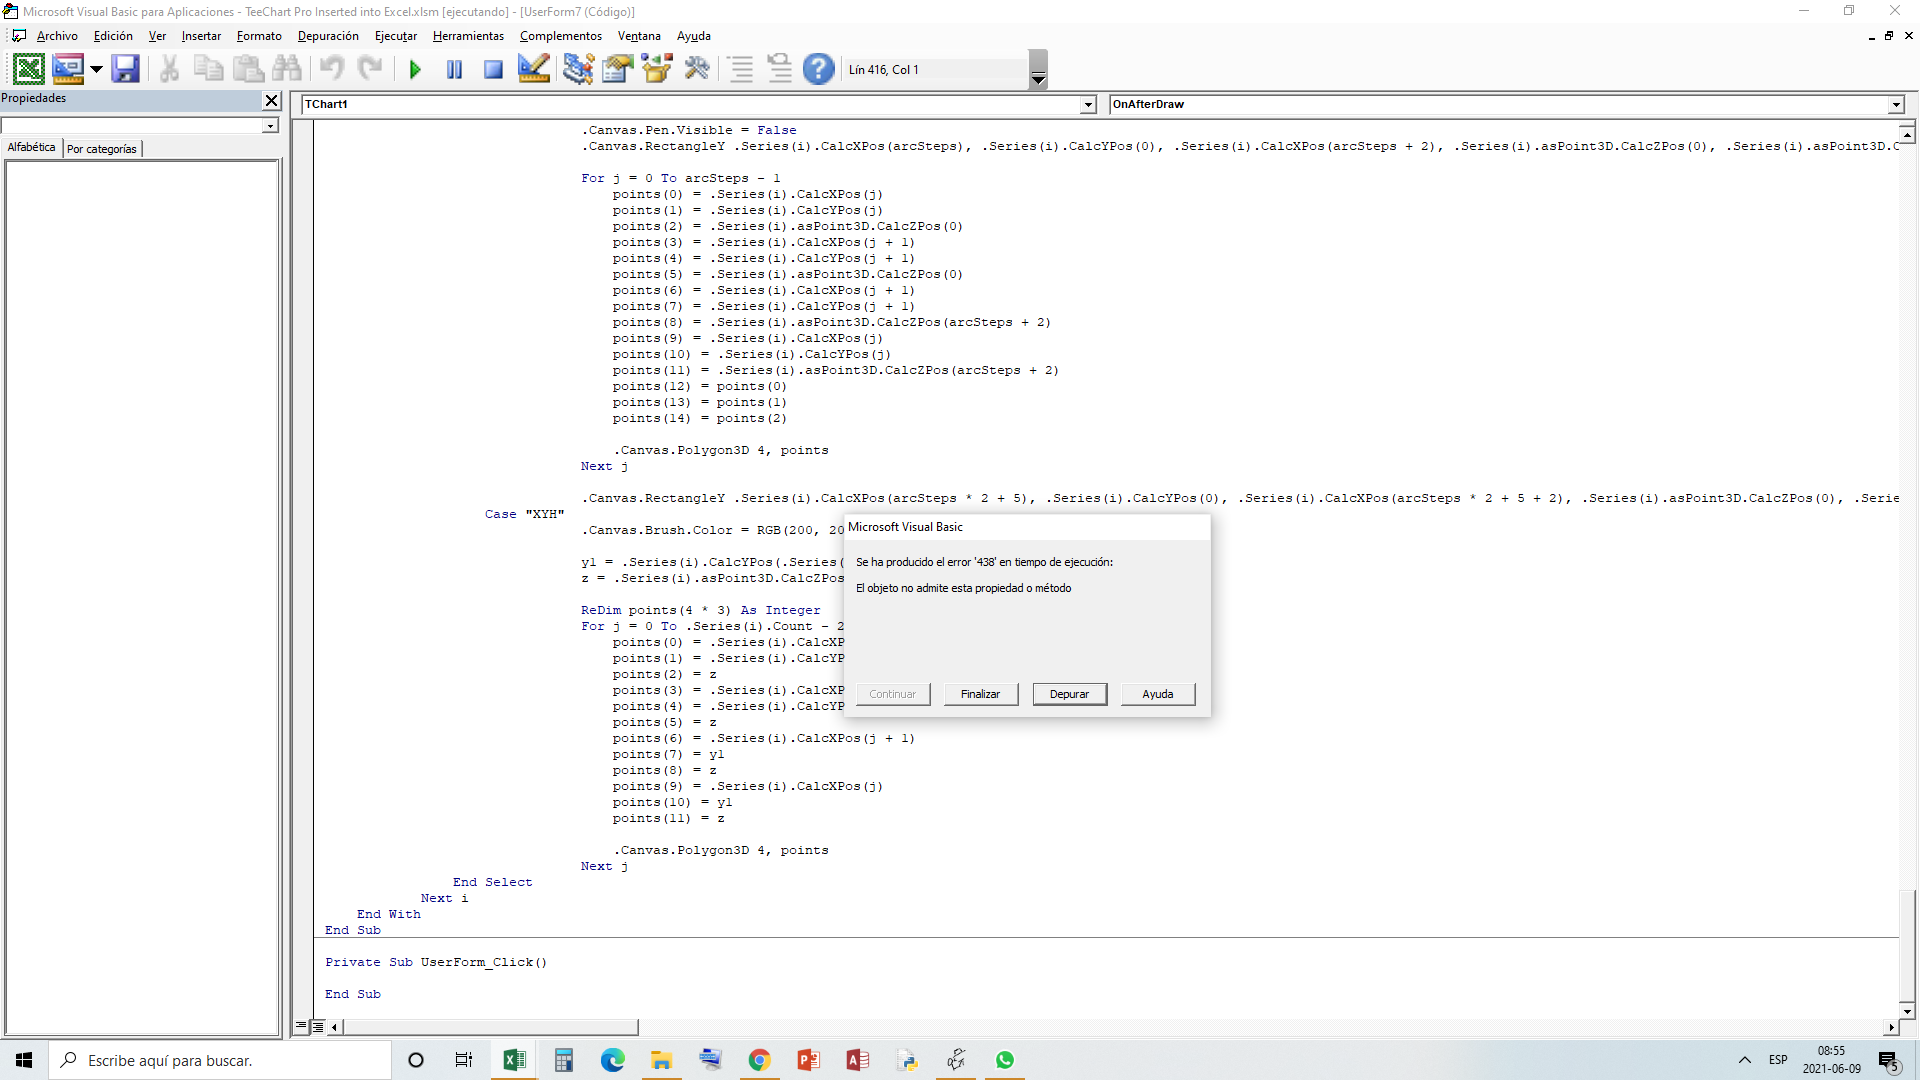Click the Cut scissors icon
This screenshot has width=1920, height=1080.
click(x=169, y=69)
